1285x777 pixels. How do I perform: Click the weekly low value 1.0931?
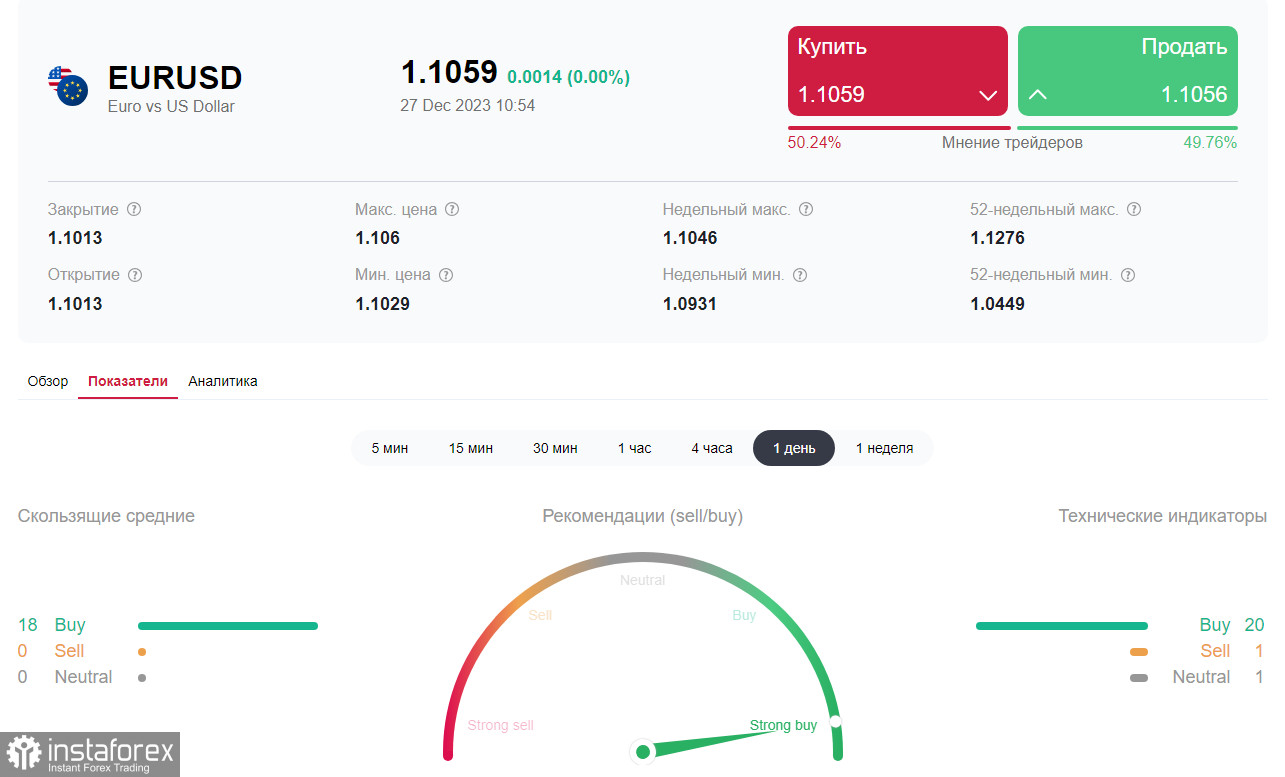tap(690, 304)
